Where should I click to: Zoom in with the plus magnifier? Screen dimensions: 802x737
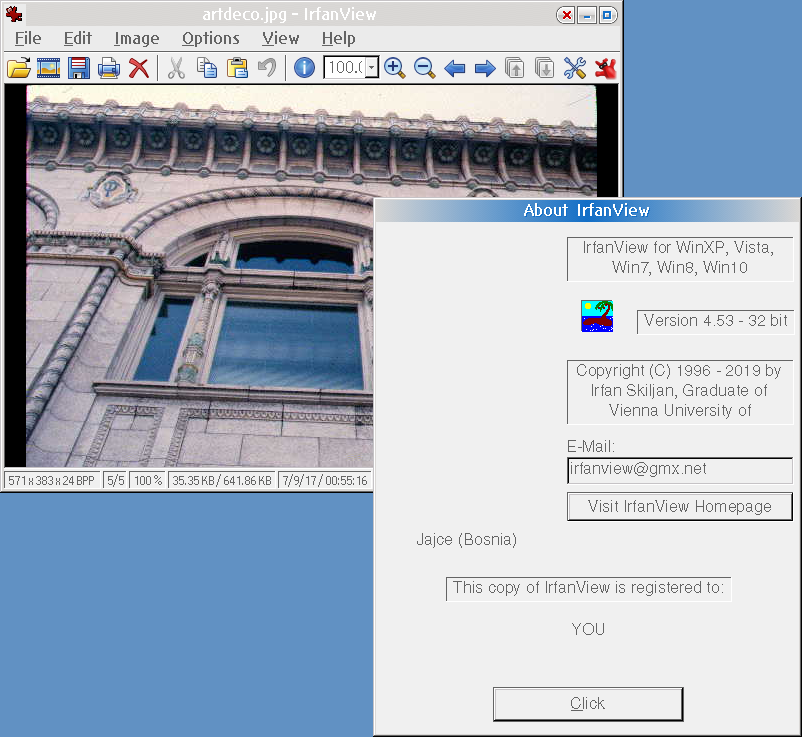[x=394, y=68]
